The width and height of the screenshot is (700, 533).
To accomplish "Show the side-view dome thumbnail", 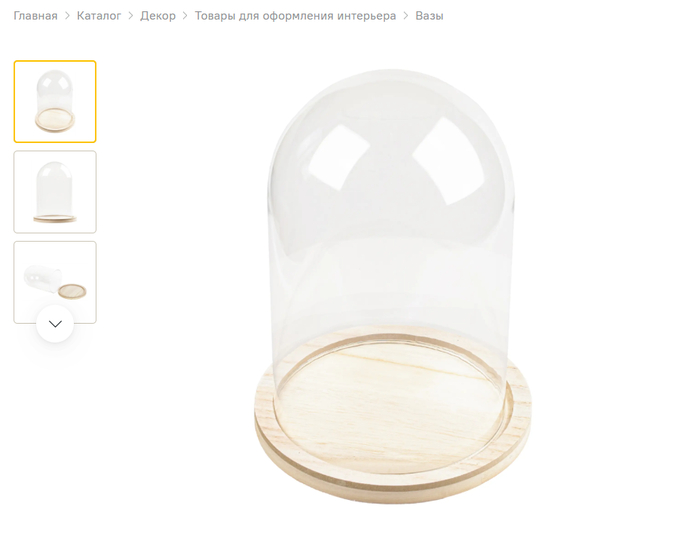I will [x=55, y=192].
